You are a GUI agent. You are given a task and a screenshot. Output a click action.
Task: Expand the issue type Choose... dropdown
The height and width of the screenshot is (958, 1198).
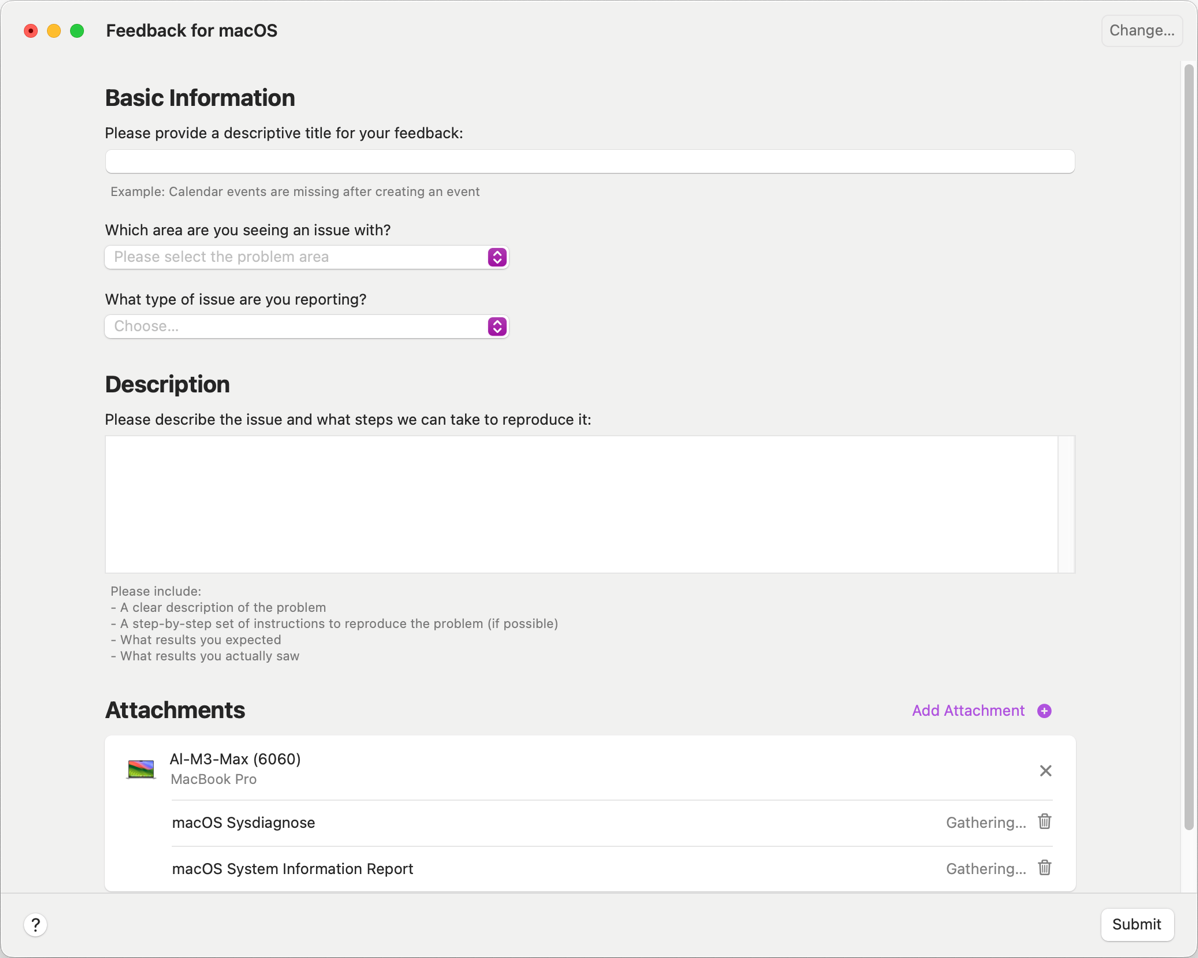[306, 326]
